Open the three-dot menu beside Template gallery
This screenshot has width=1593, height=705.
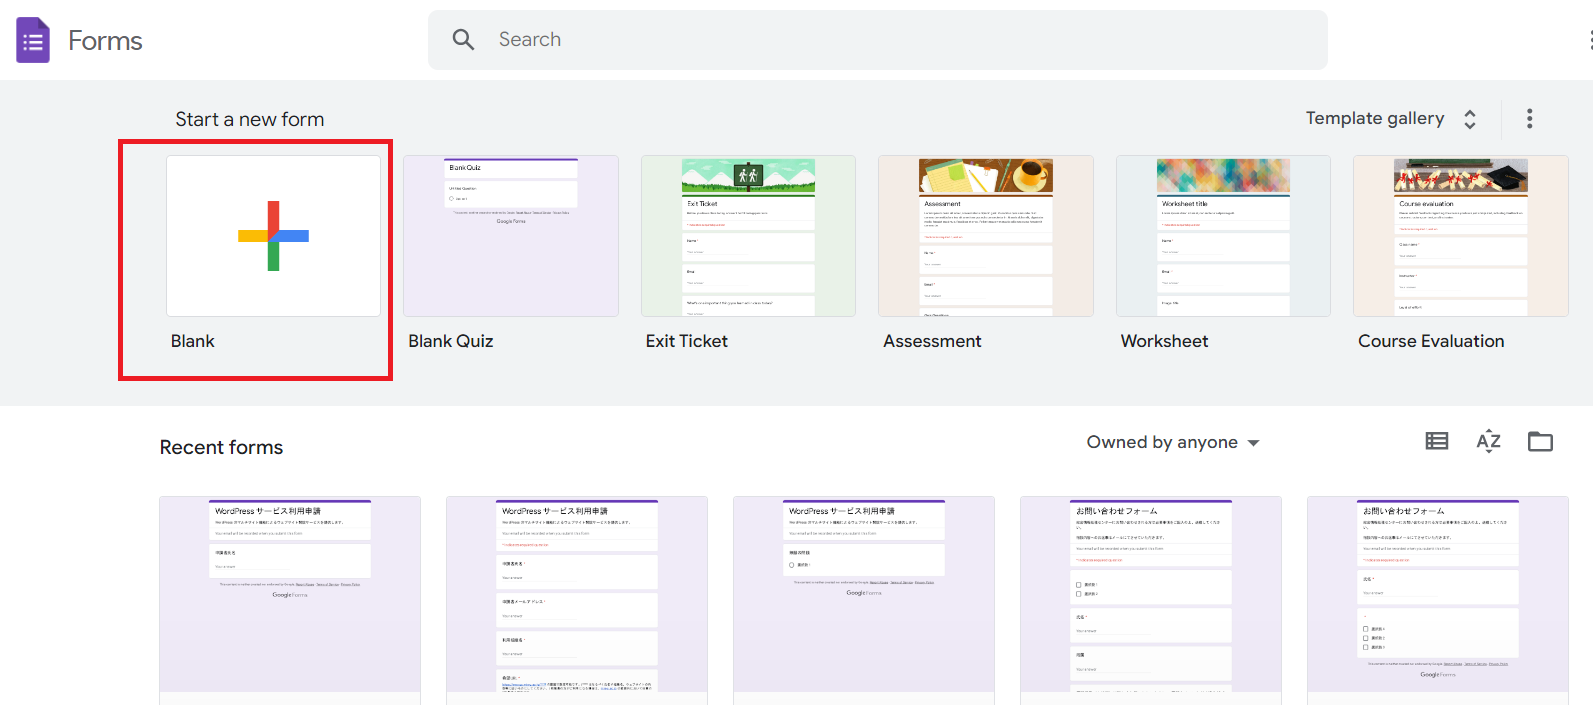[x=1529, y=119]
